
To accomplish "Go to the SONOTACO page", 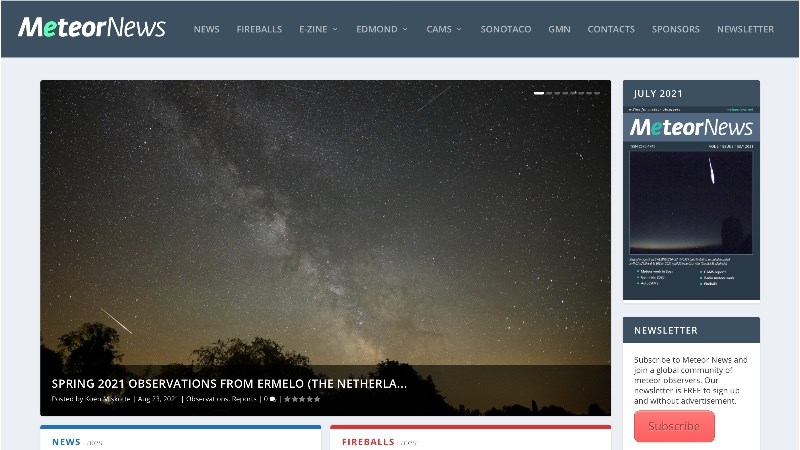I will [506, 29].
